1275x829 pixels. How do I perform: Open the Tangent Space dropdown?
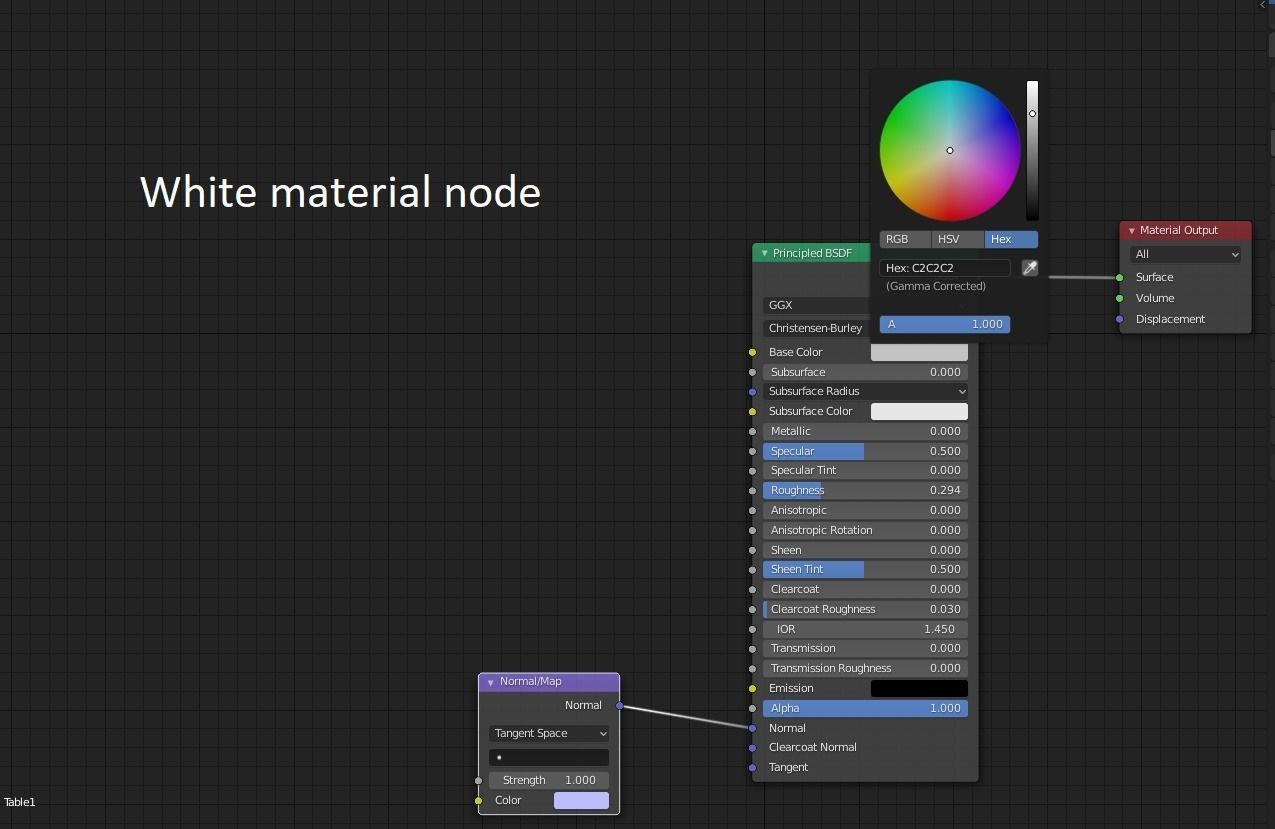coord(549,733)
